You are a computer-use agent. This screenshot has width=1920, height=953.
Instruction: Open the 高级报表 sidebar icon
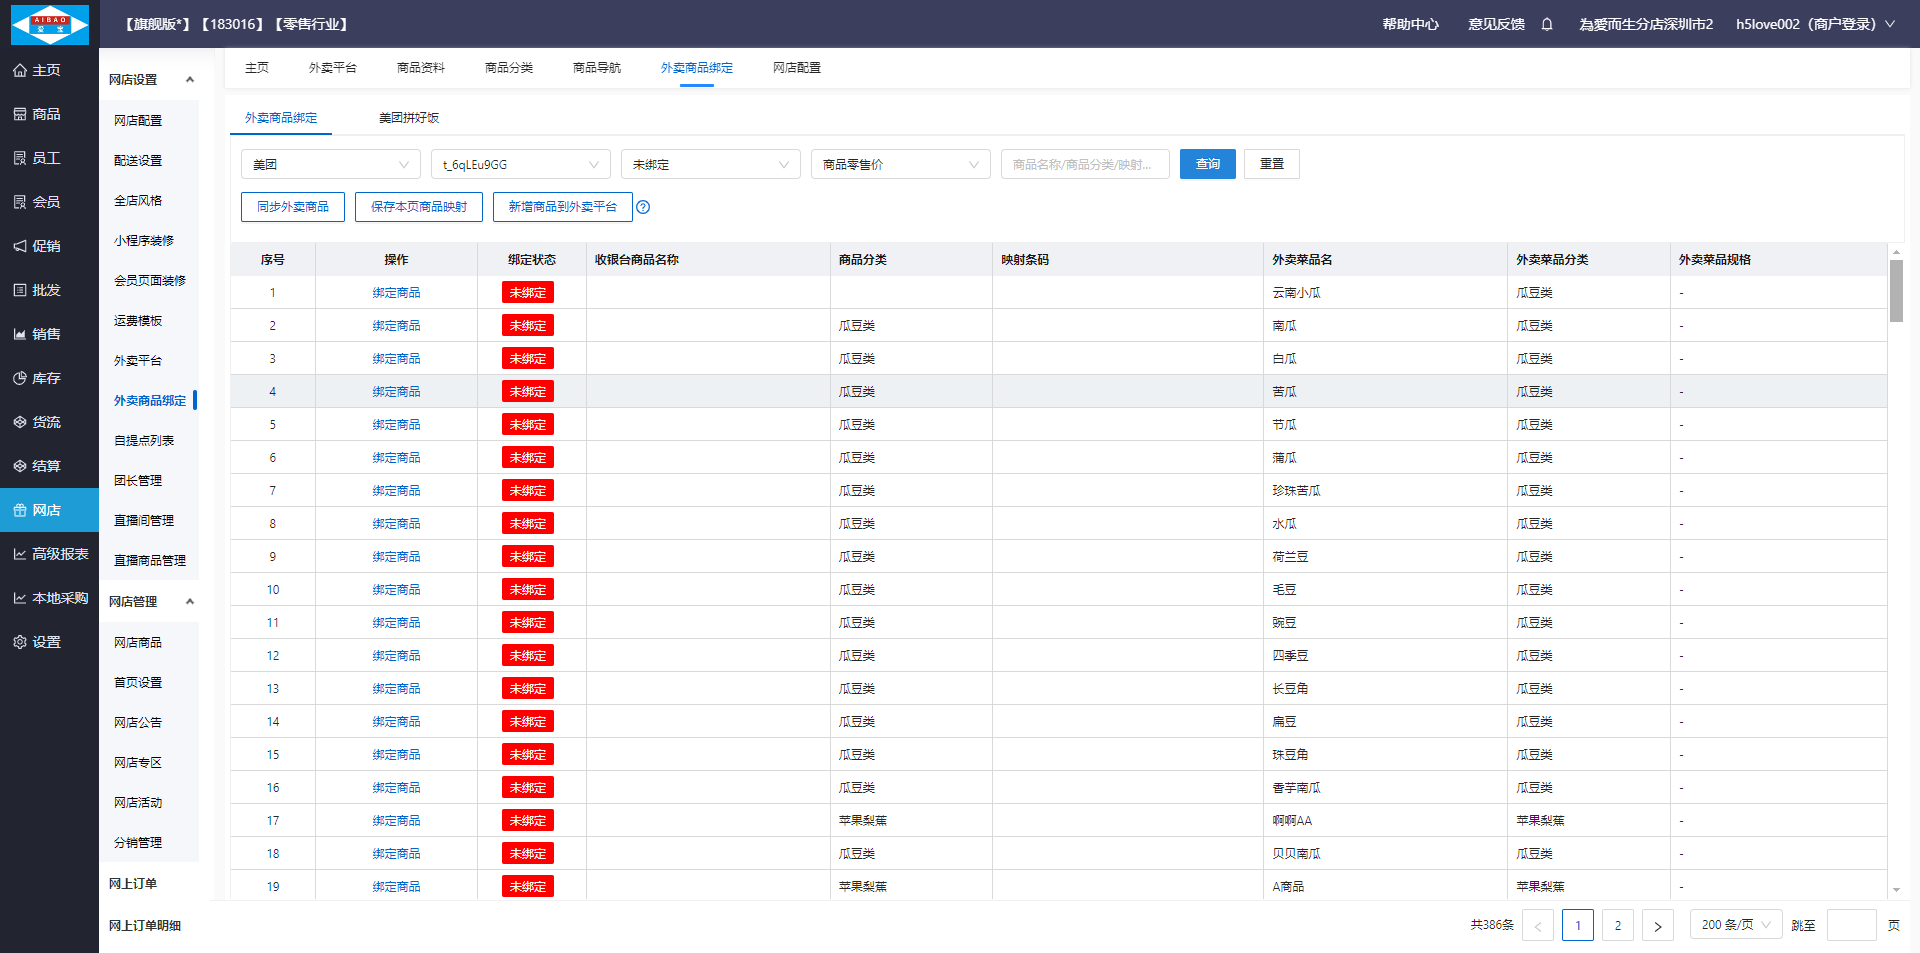pyautogui.click(x=19, y=554)
